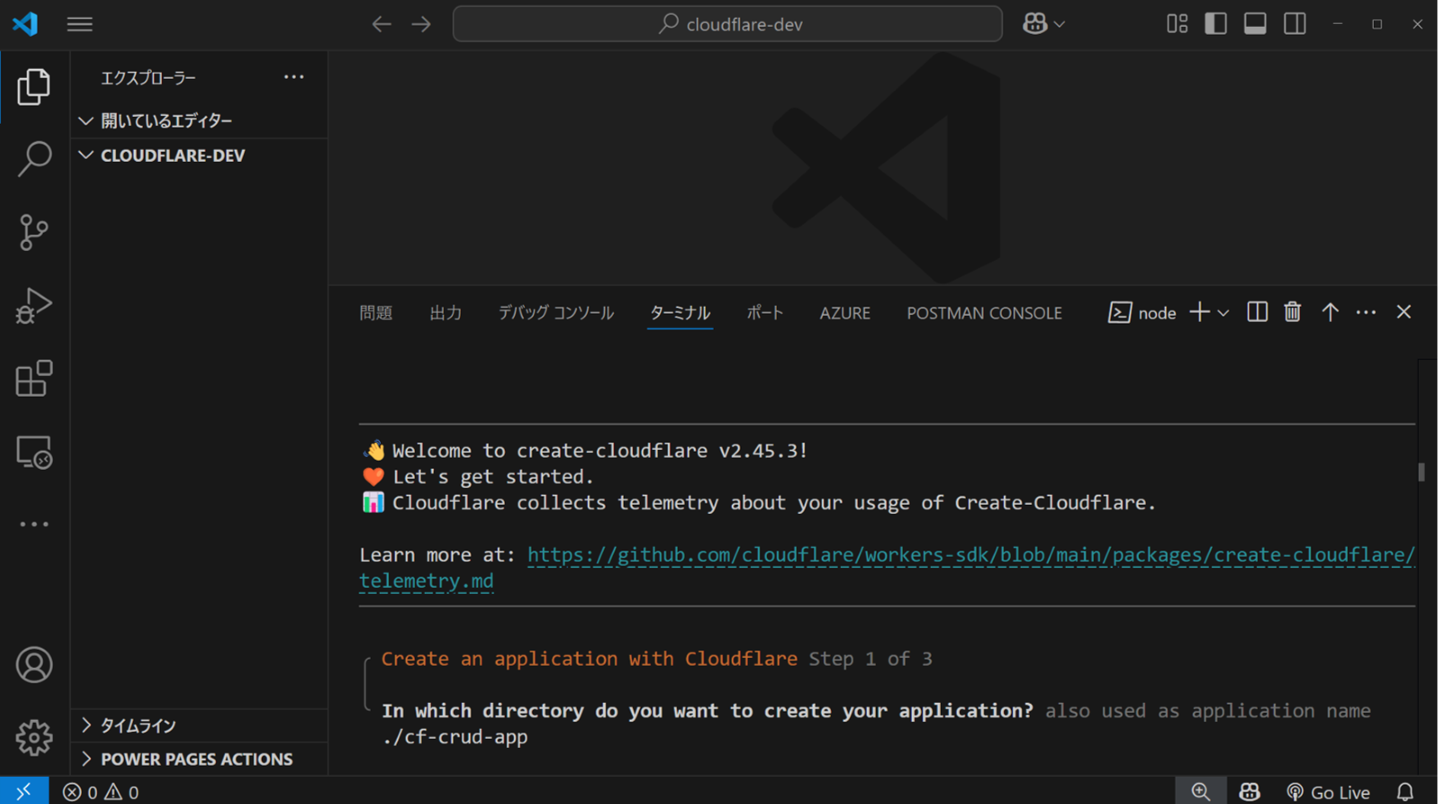Close the terminal panel
This screenshot has width=1438, height=804.
pos(1404,312)
